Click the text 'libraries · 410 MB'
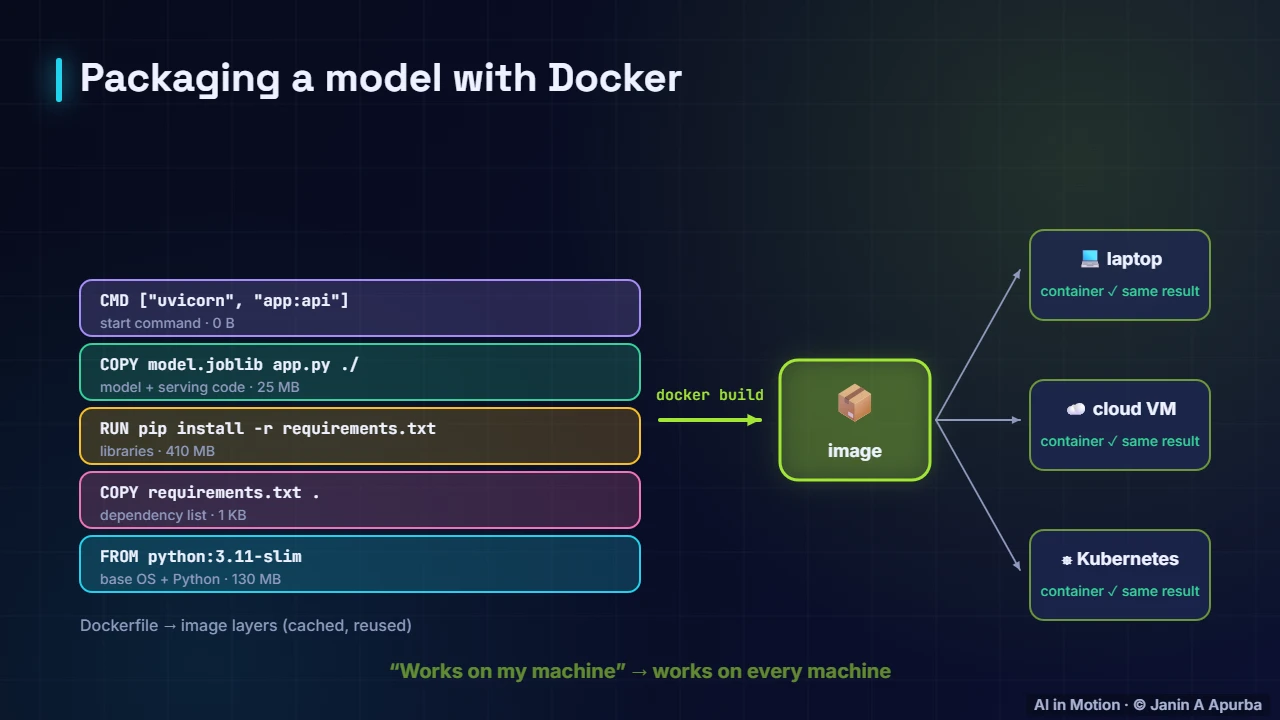Viewport: 1280px width, 720px height. [157, 451]
